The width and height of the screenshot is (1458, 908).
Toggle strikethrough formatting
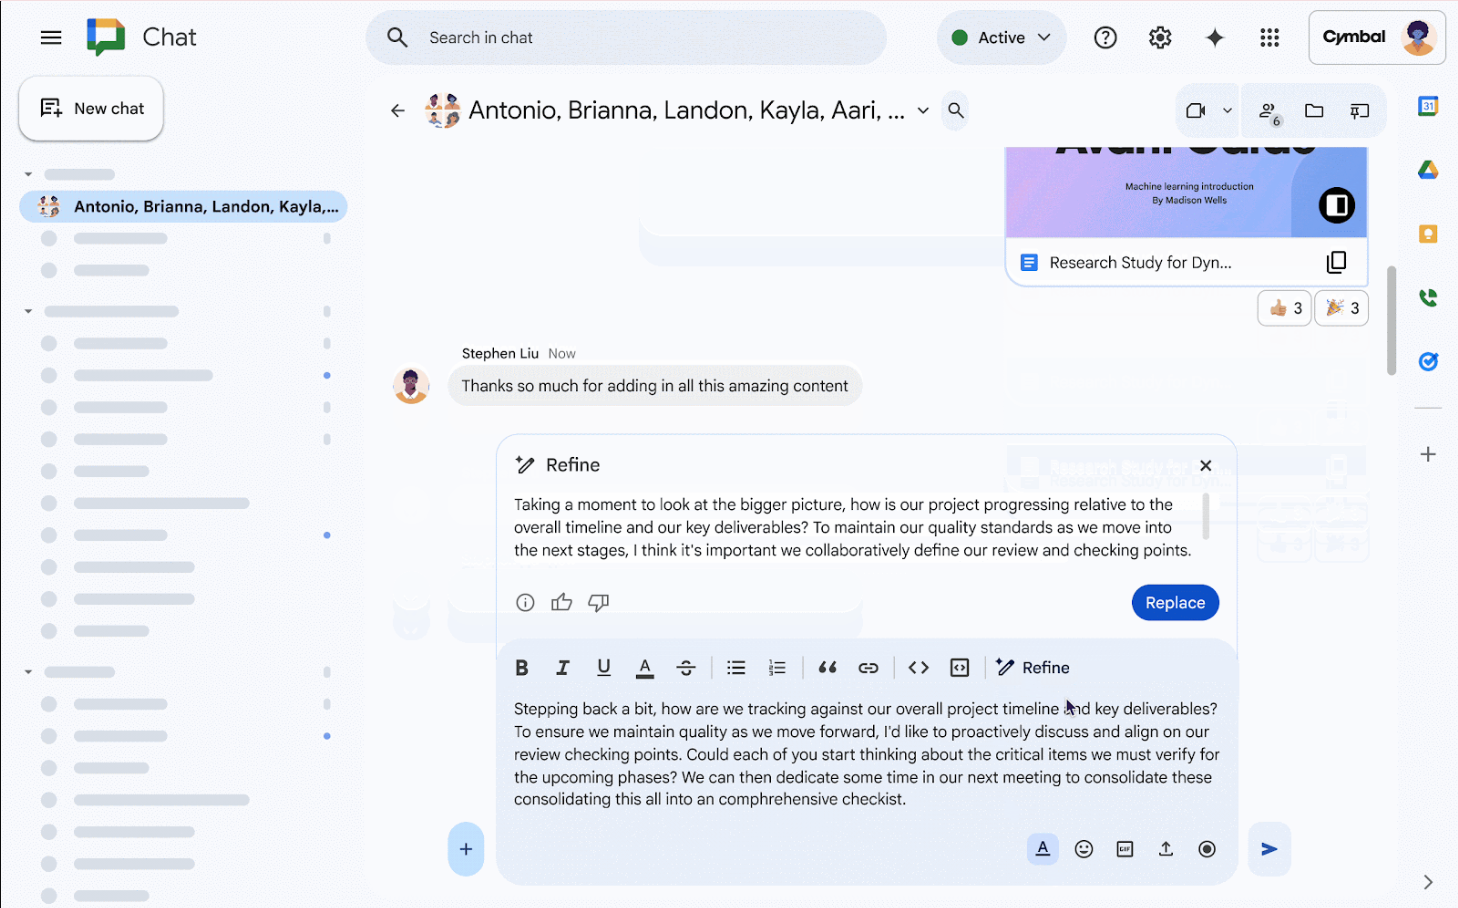tap(686, 667)
